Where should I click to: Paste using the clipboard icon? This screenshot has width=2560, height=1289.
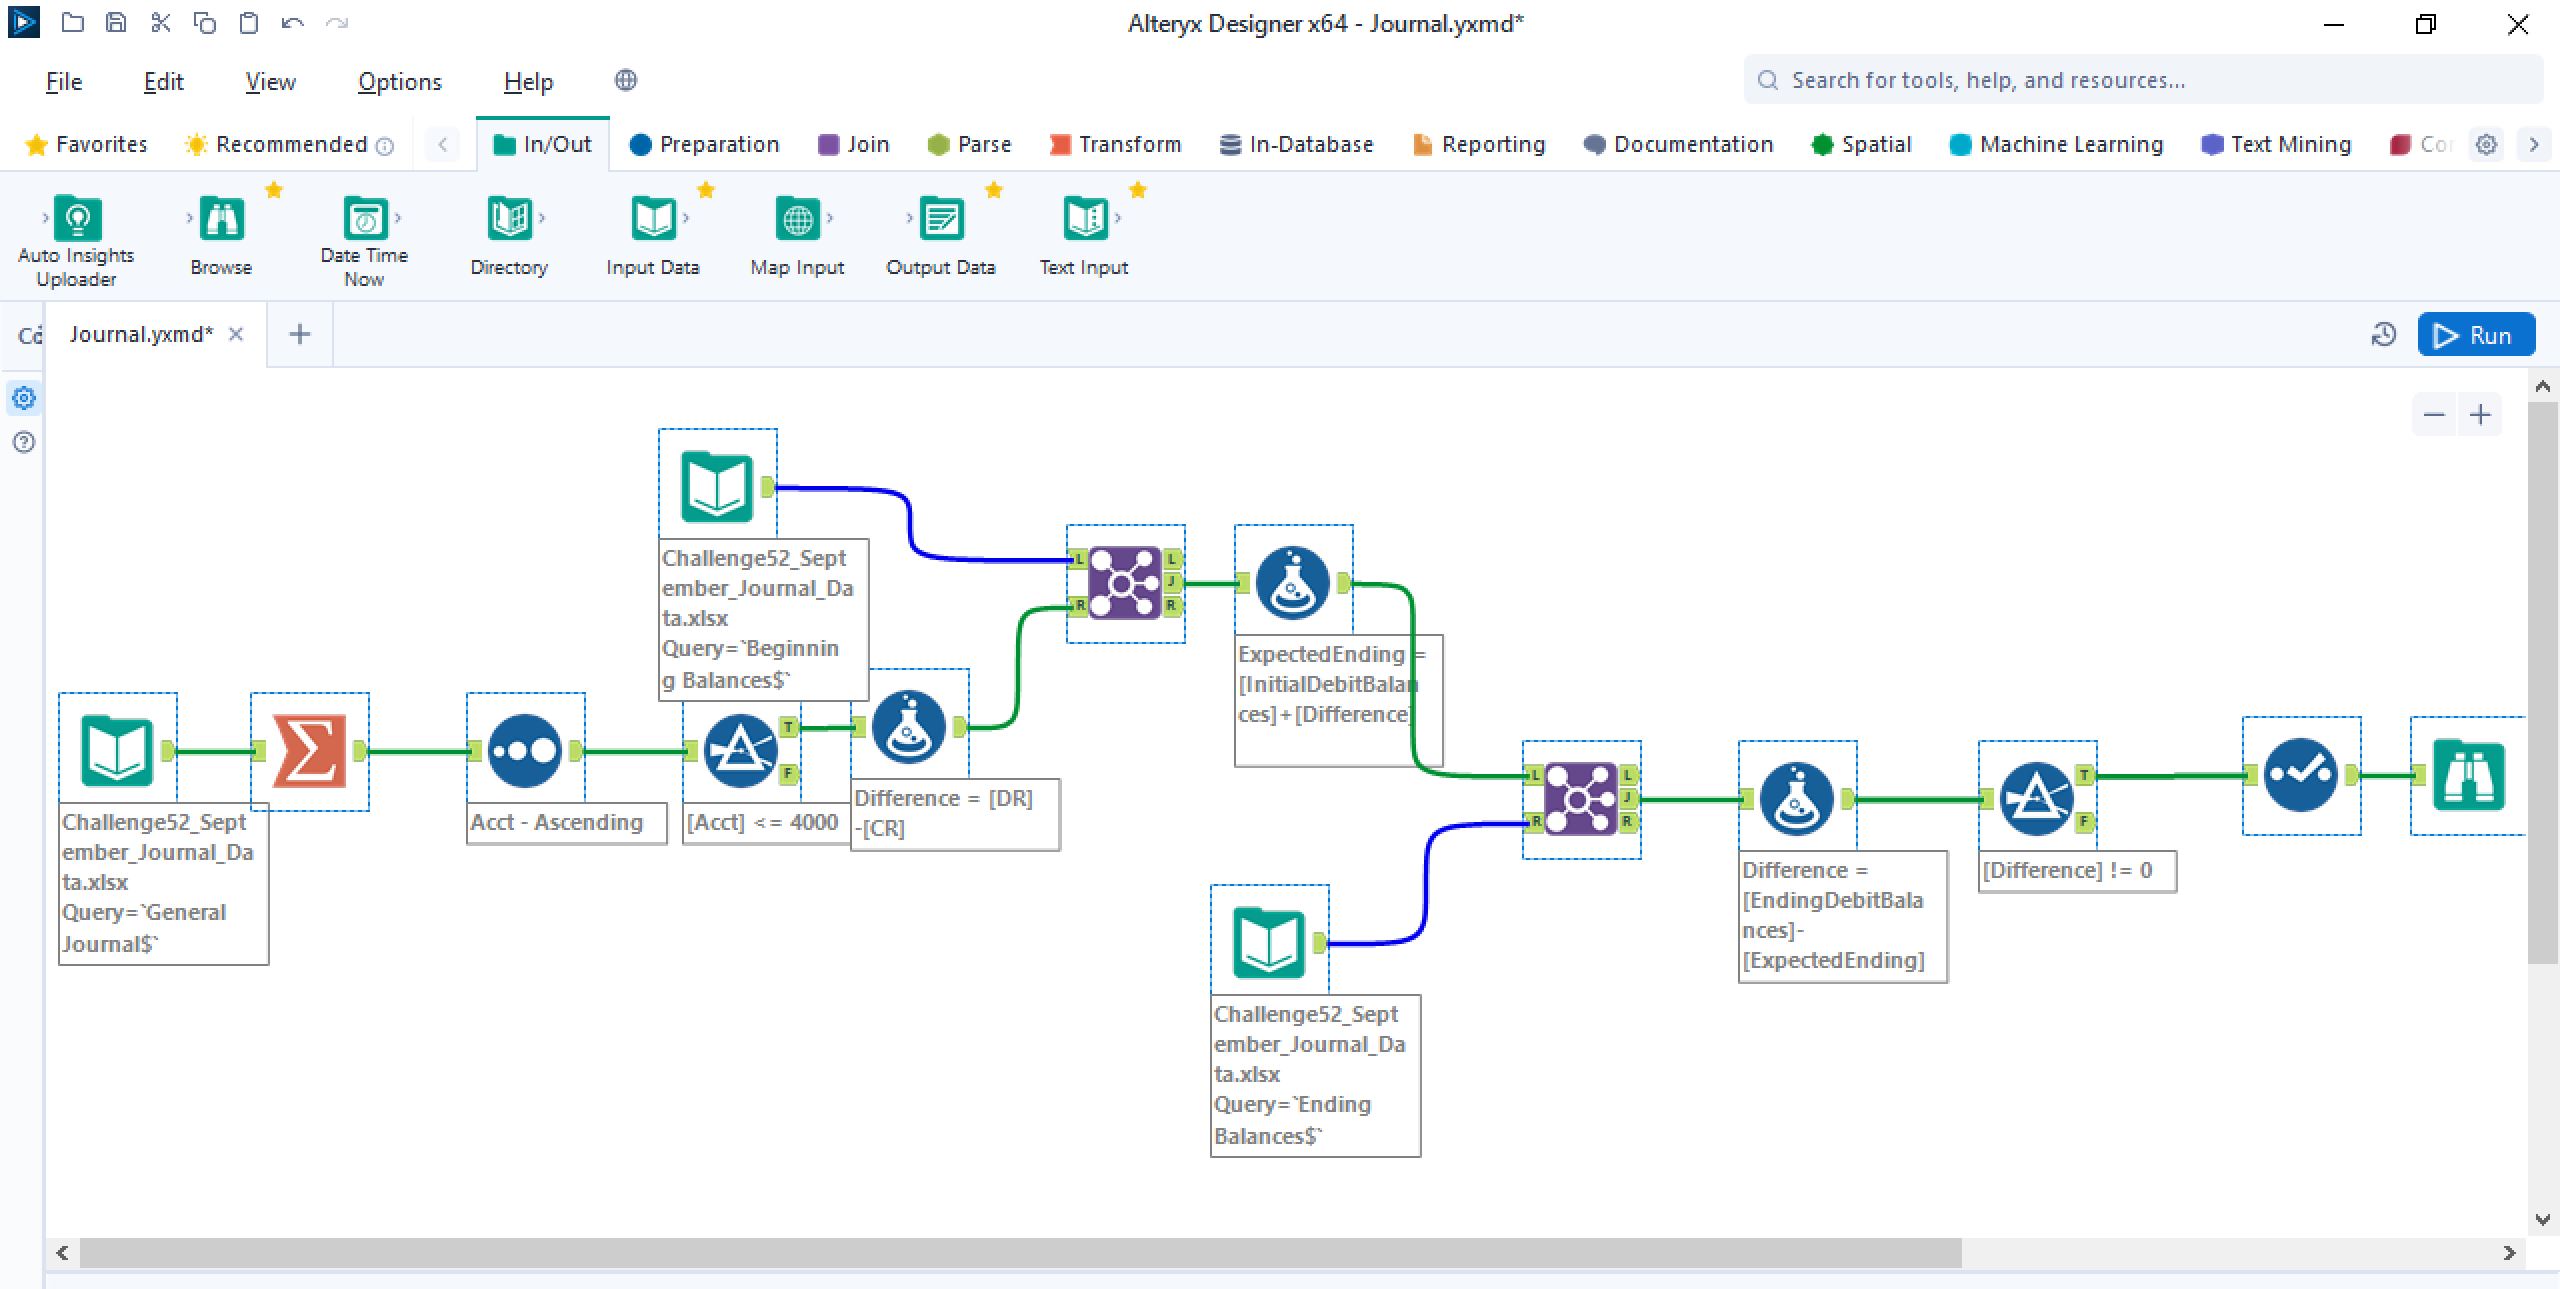pyautogui.click(x=248, y=23)
